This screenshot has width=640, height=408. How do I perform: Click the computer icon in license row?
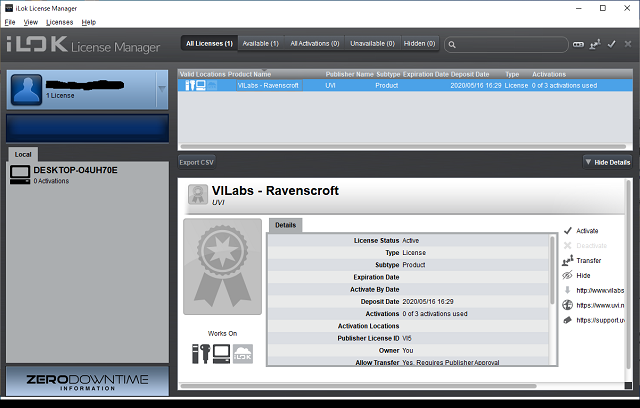[200, 85]
